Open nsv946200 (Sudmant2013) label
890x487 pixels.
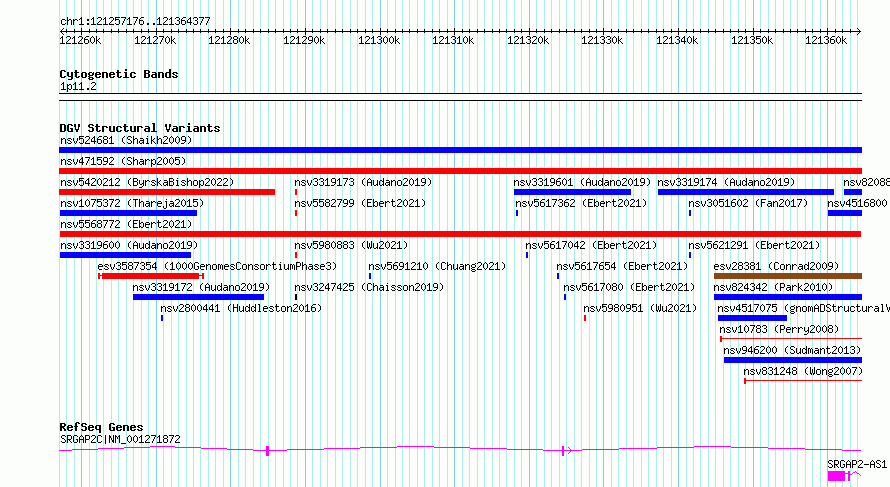click(x=792, y=350)
